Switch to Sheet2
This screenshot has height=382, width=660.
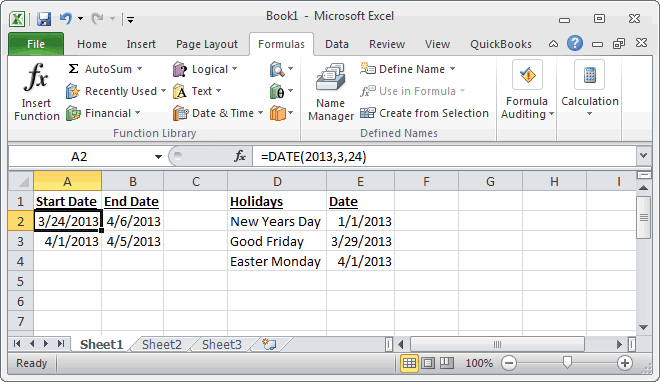tap(162, 345)
